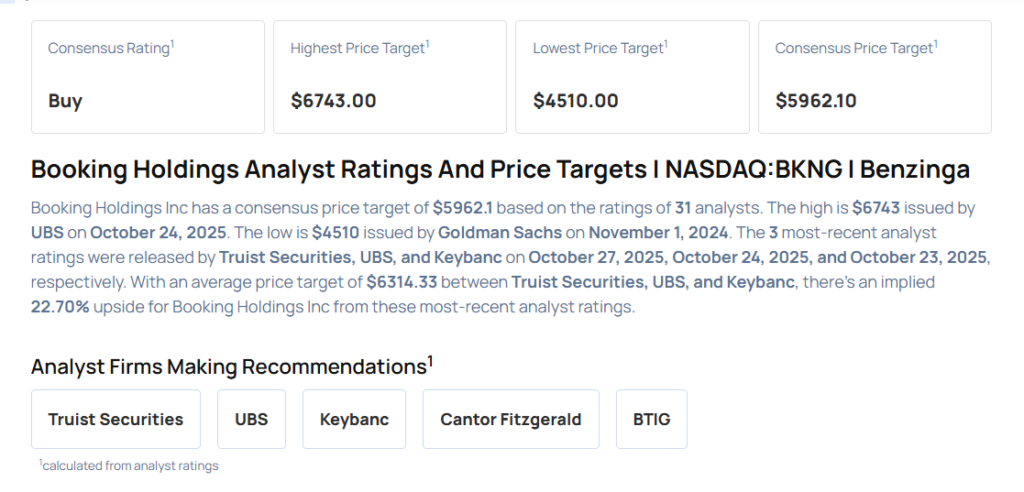Open the Highest Price Target card
The width and height of the screenshot is (1024, 492).
click(390, 76)
